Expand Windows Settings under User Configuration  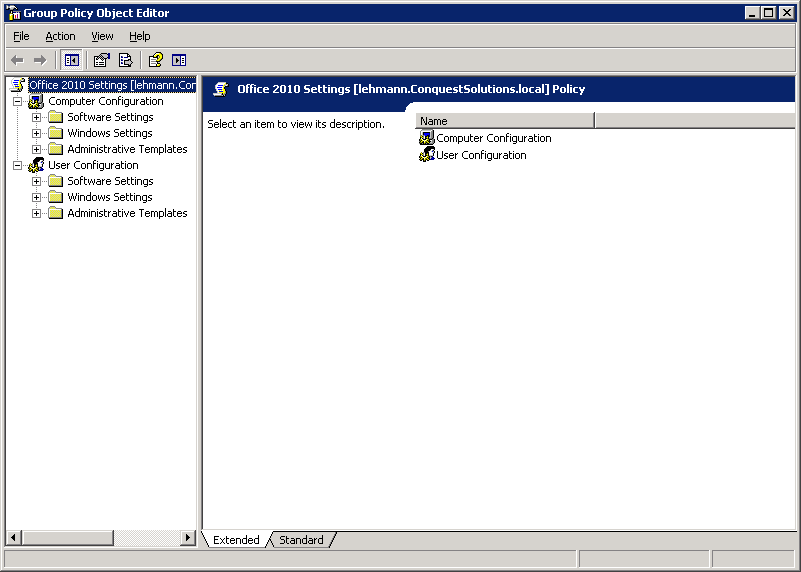point(36,197)
